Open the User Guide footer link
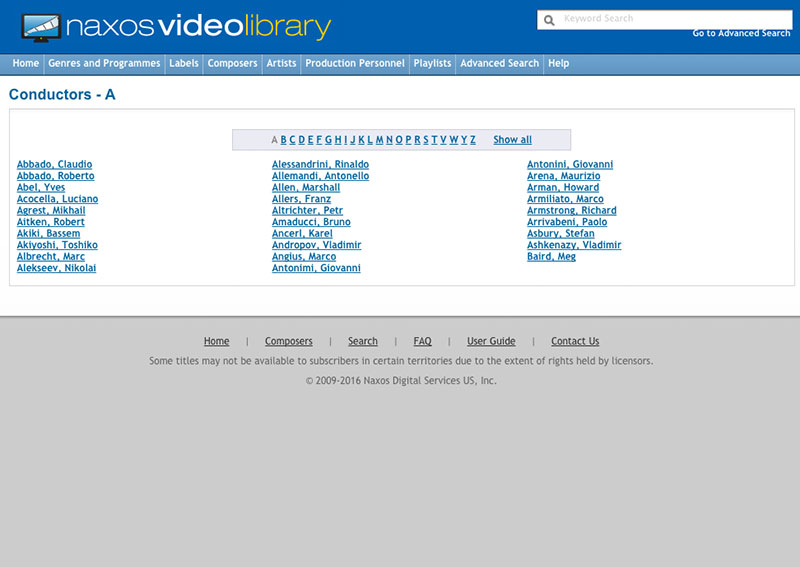The height and width of the screenshot is (567, 800). click(491, 341)
